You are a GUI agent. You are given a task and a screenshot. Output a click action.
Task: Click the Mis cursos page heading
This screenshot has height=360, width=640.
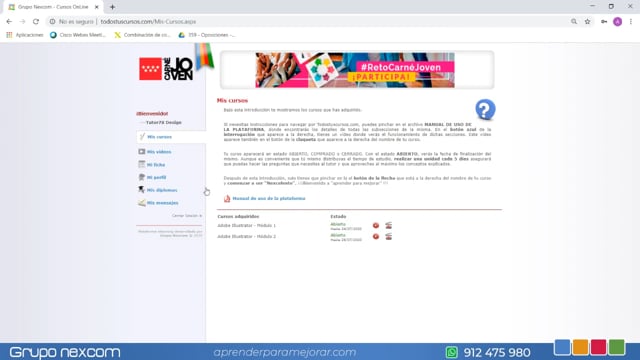[232, 100]
